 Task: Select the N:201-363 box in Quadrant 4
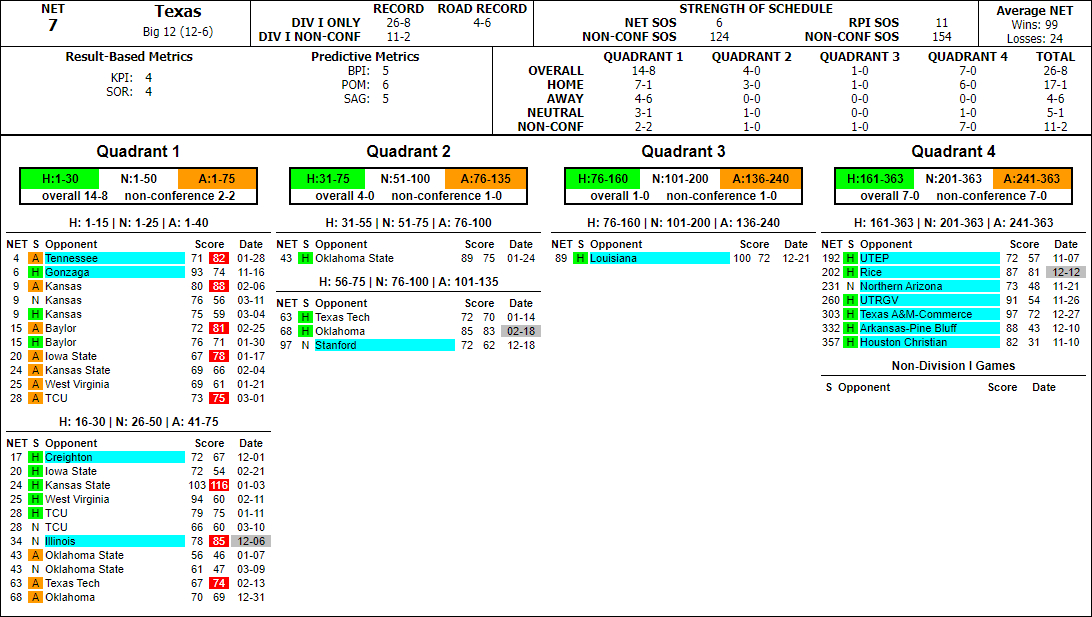coord(953,179)
